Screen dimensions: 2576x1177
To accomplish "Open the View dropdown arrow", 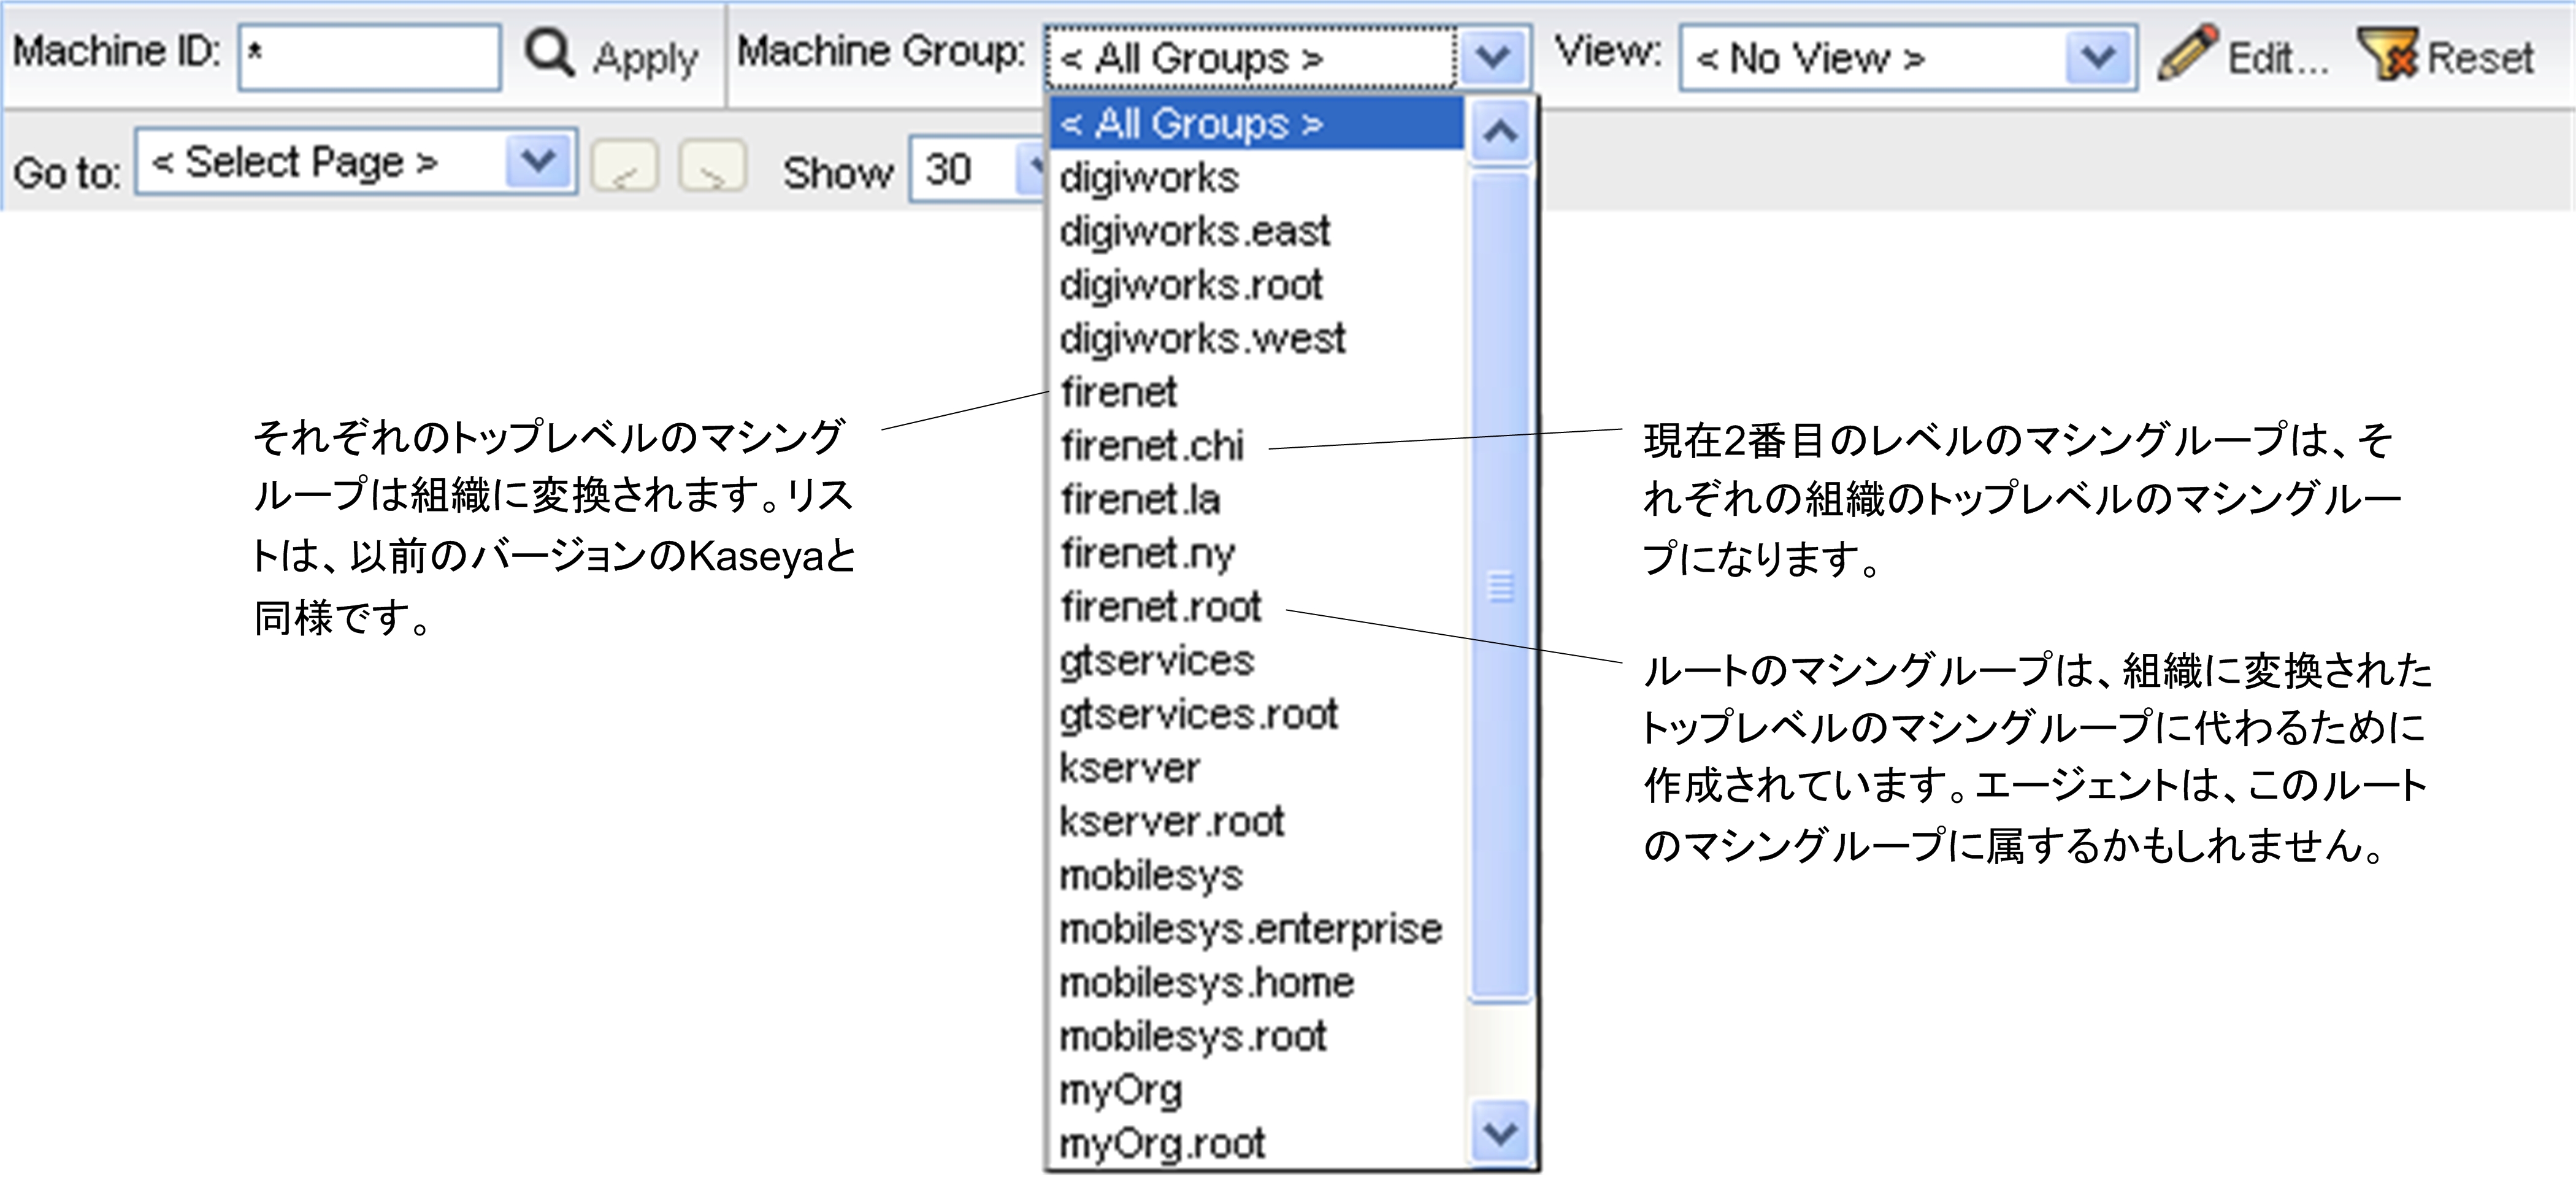I will click(2098, 57).
